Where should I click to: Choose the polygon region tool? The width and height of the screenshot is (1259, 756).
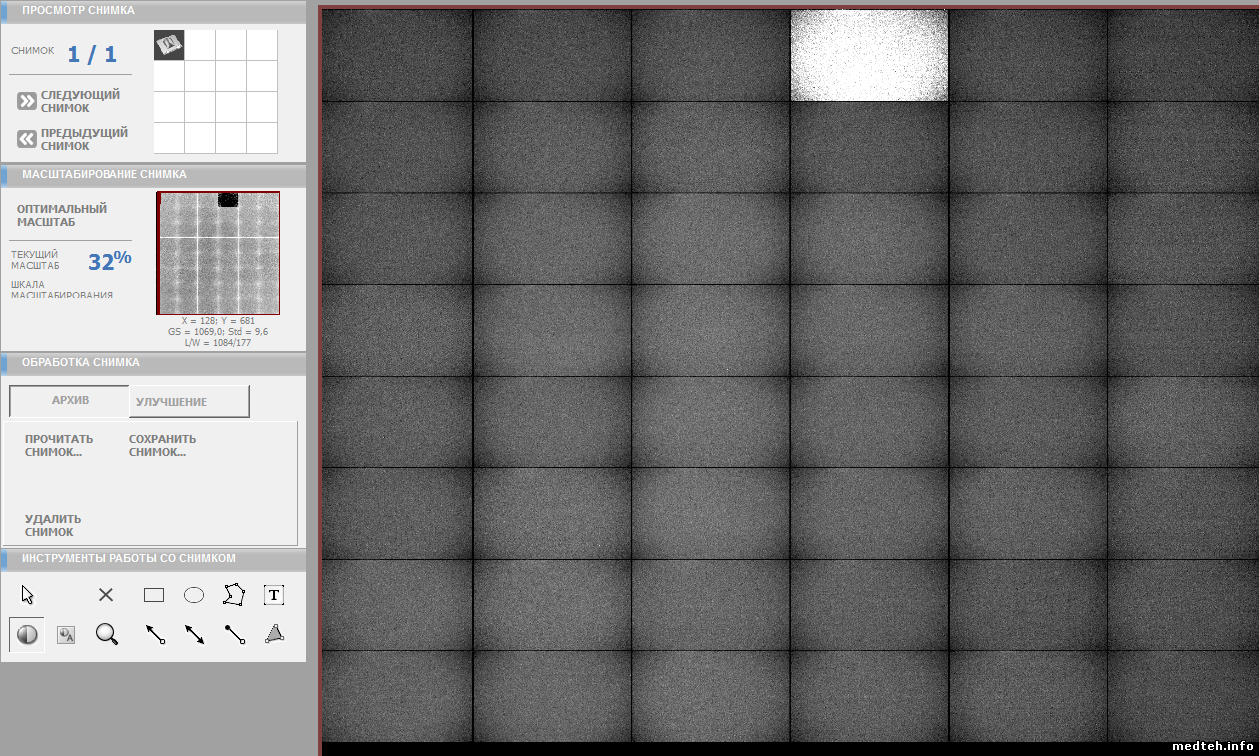234,595
